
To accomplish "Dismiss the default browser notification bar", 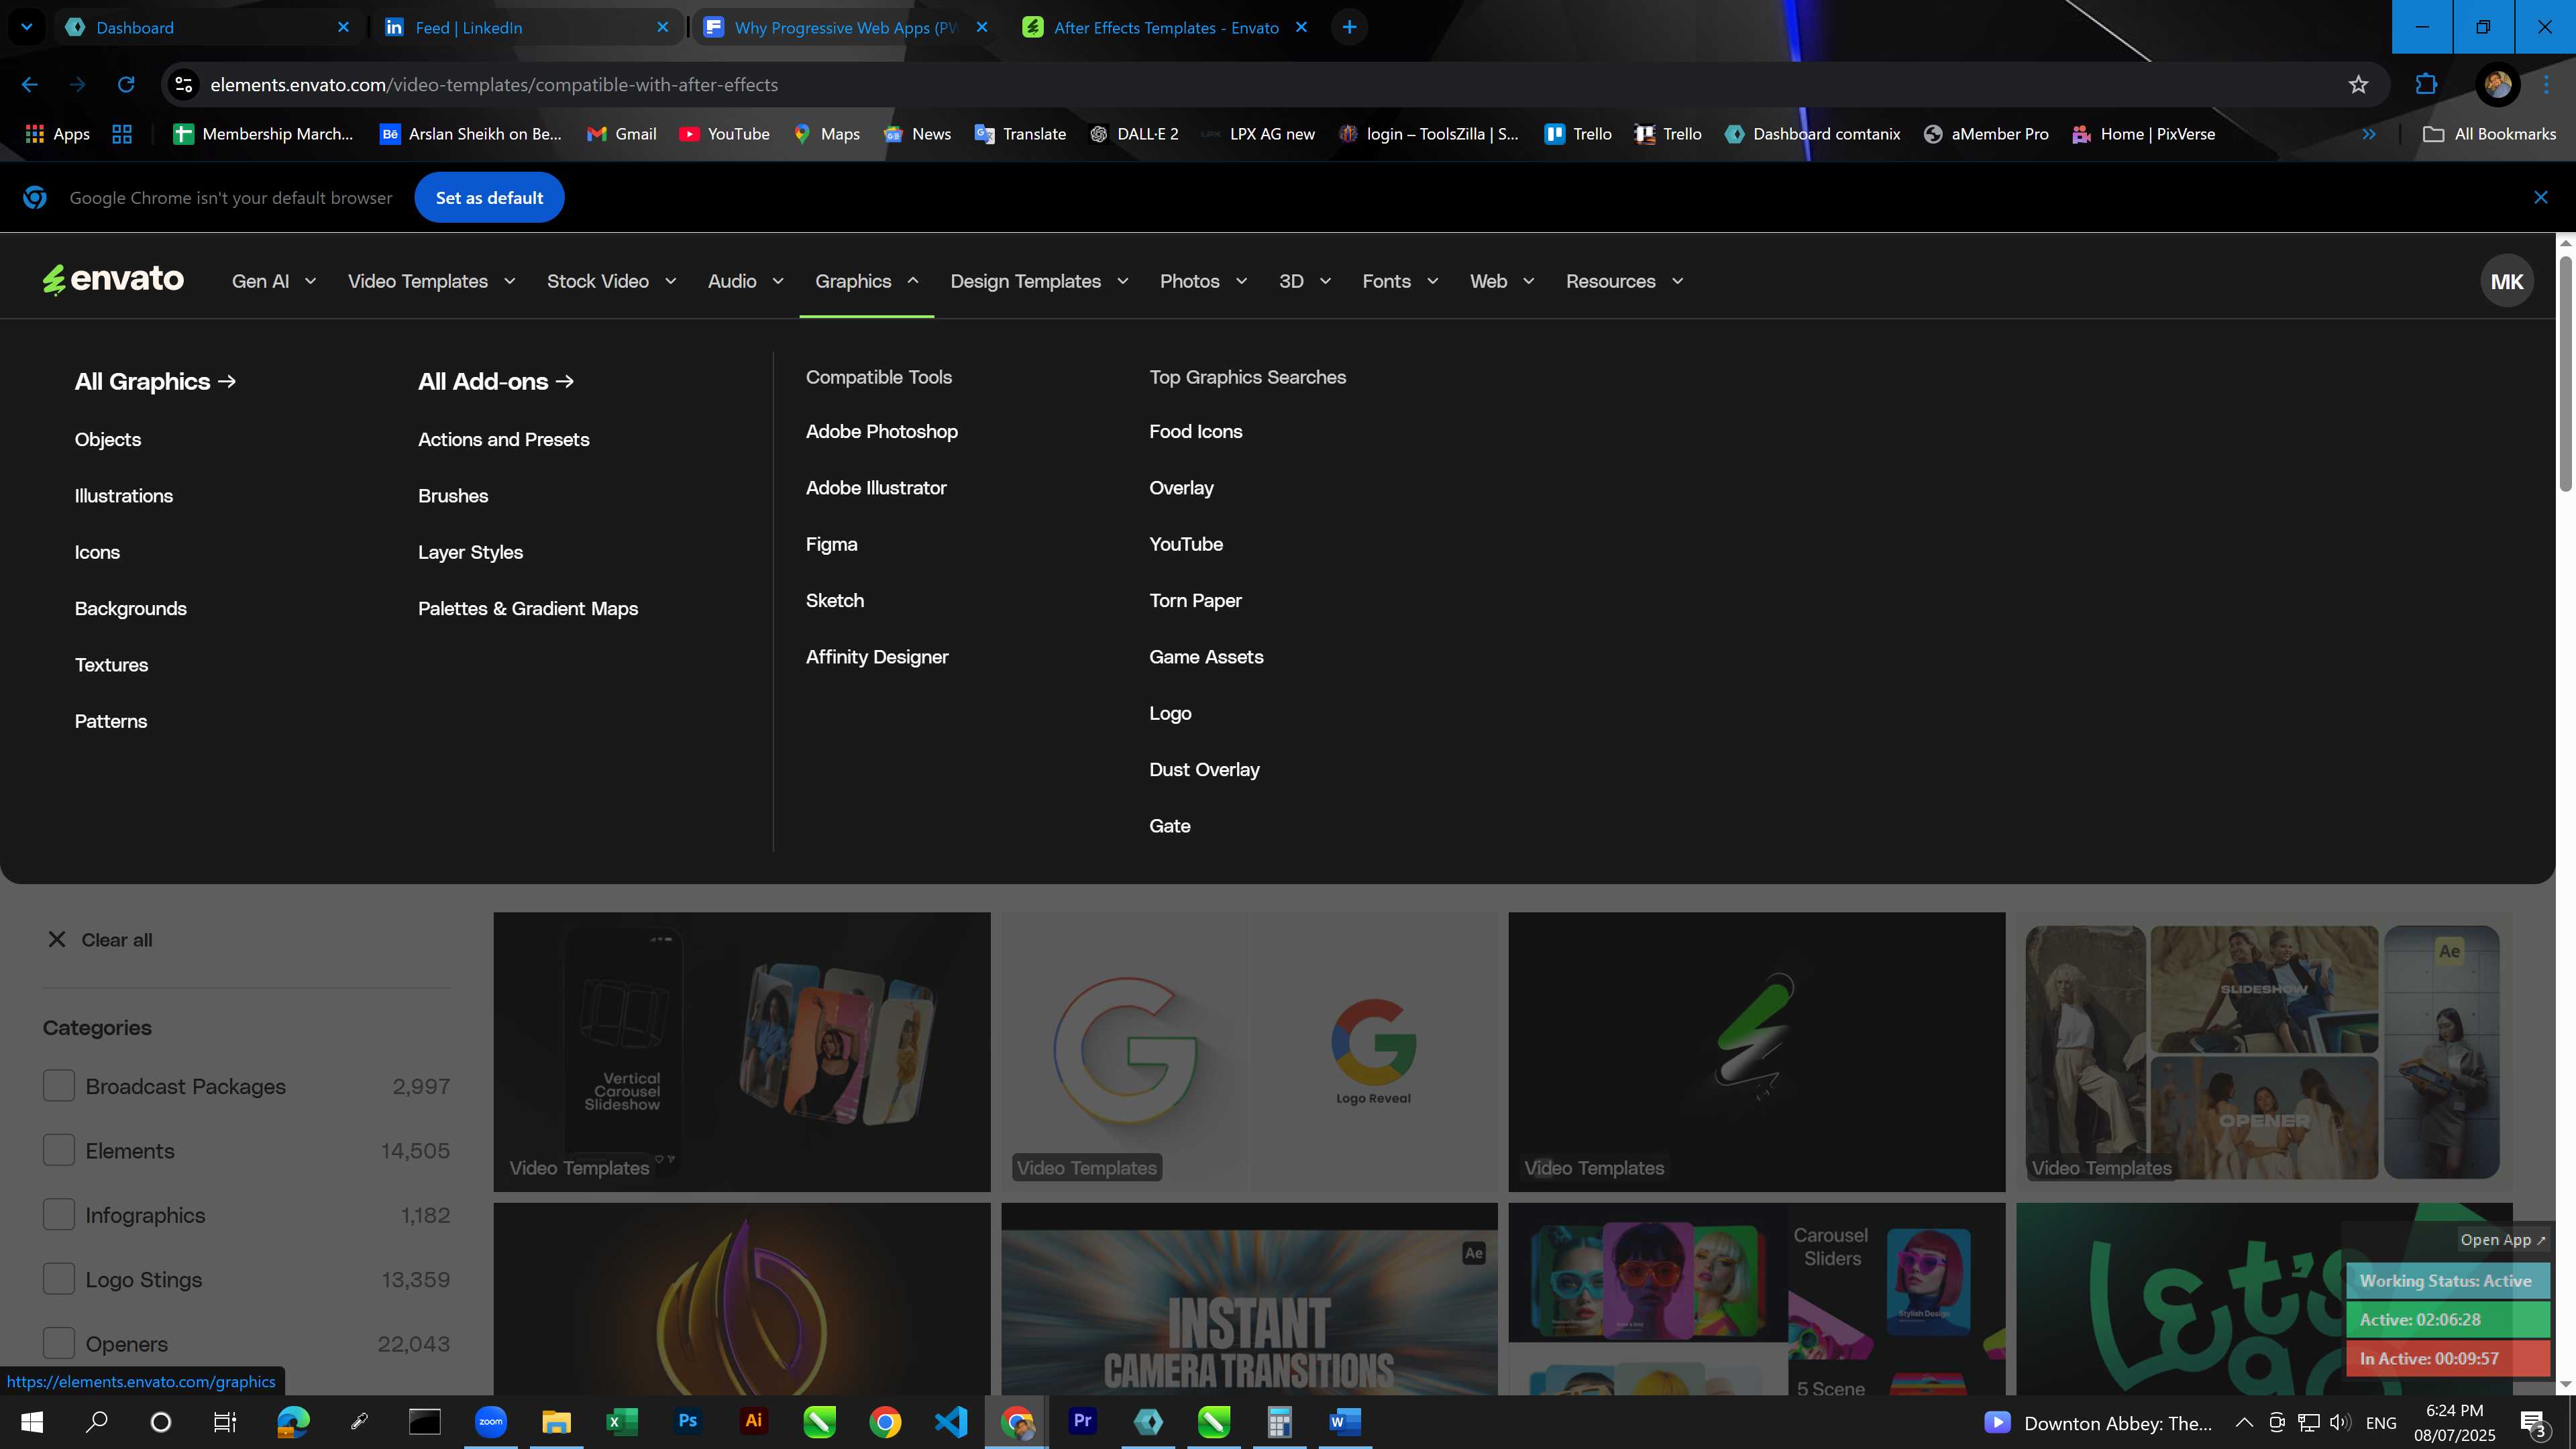I will 2541,197.
